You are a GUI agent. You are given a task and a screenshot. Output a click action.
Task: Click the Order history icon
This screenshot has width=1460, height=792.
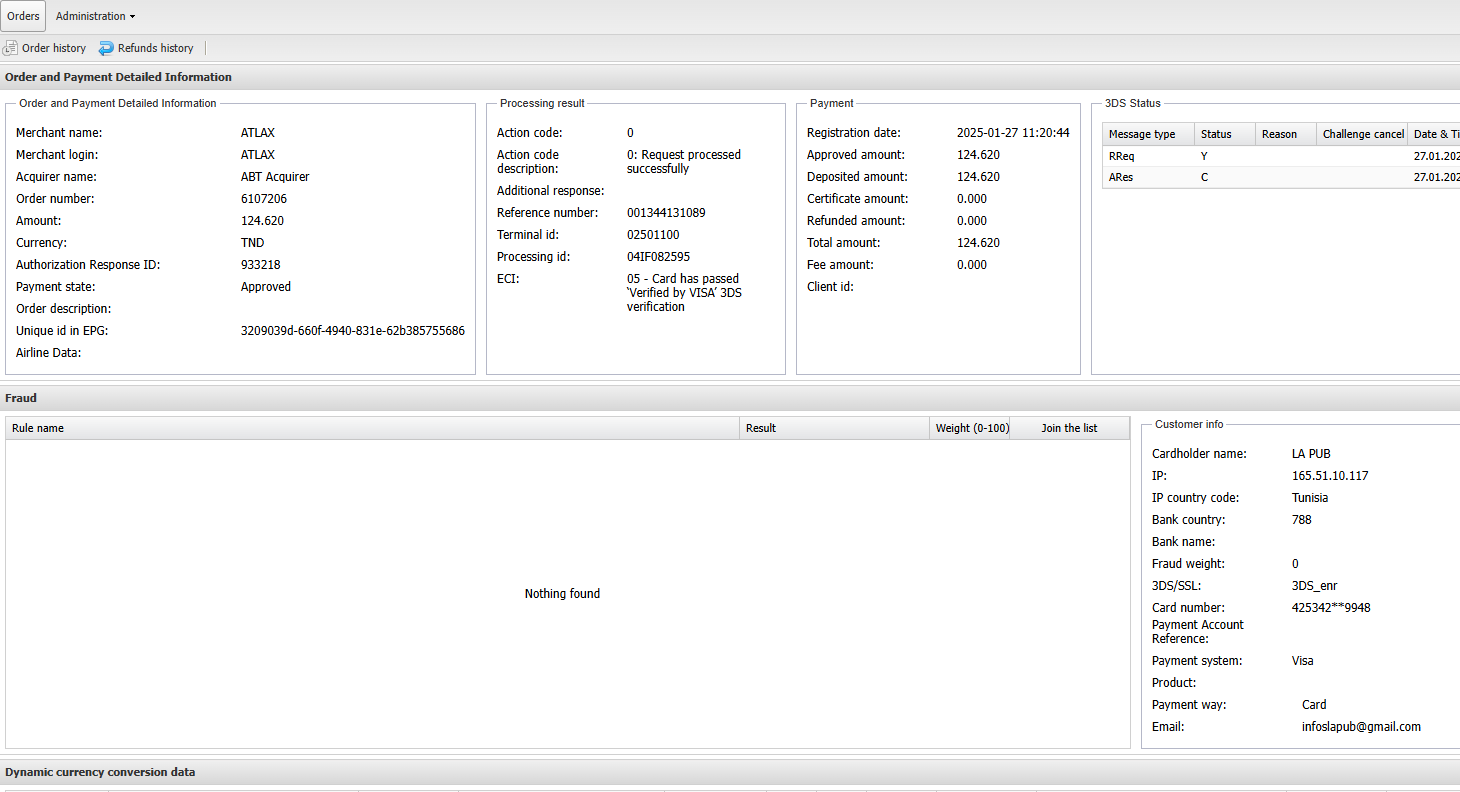point(10,48)
